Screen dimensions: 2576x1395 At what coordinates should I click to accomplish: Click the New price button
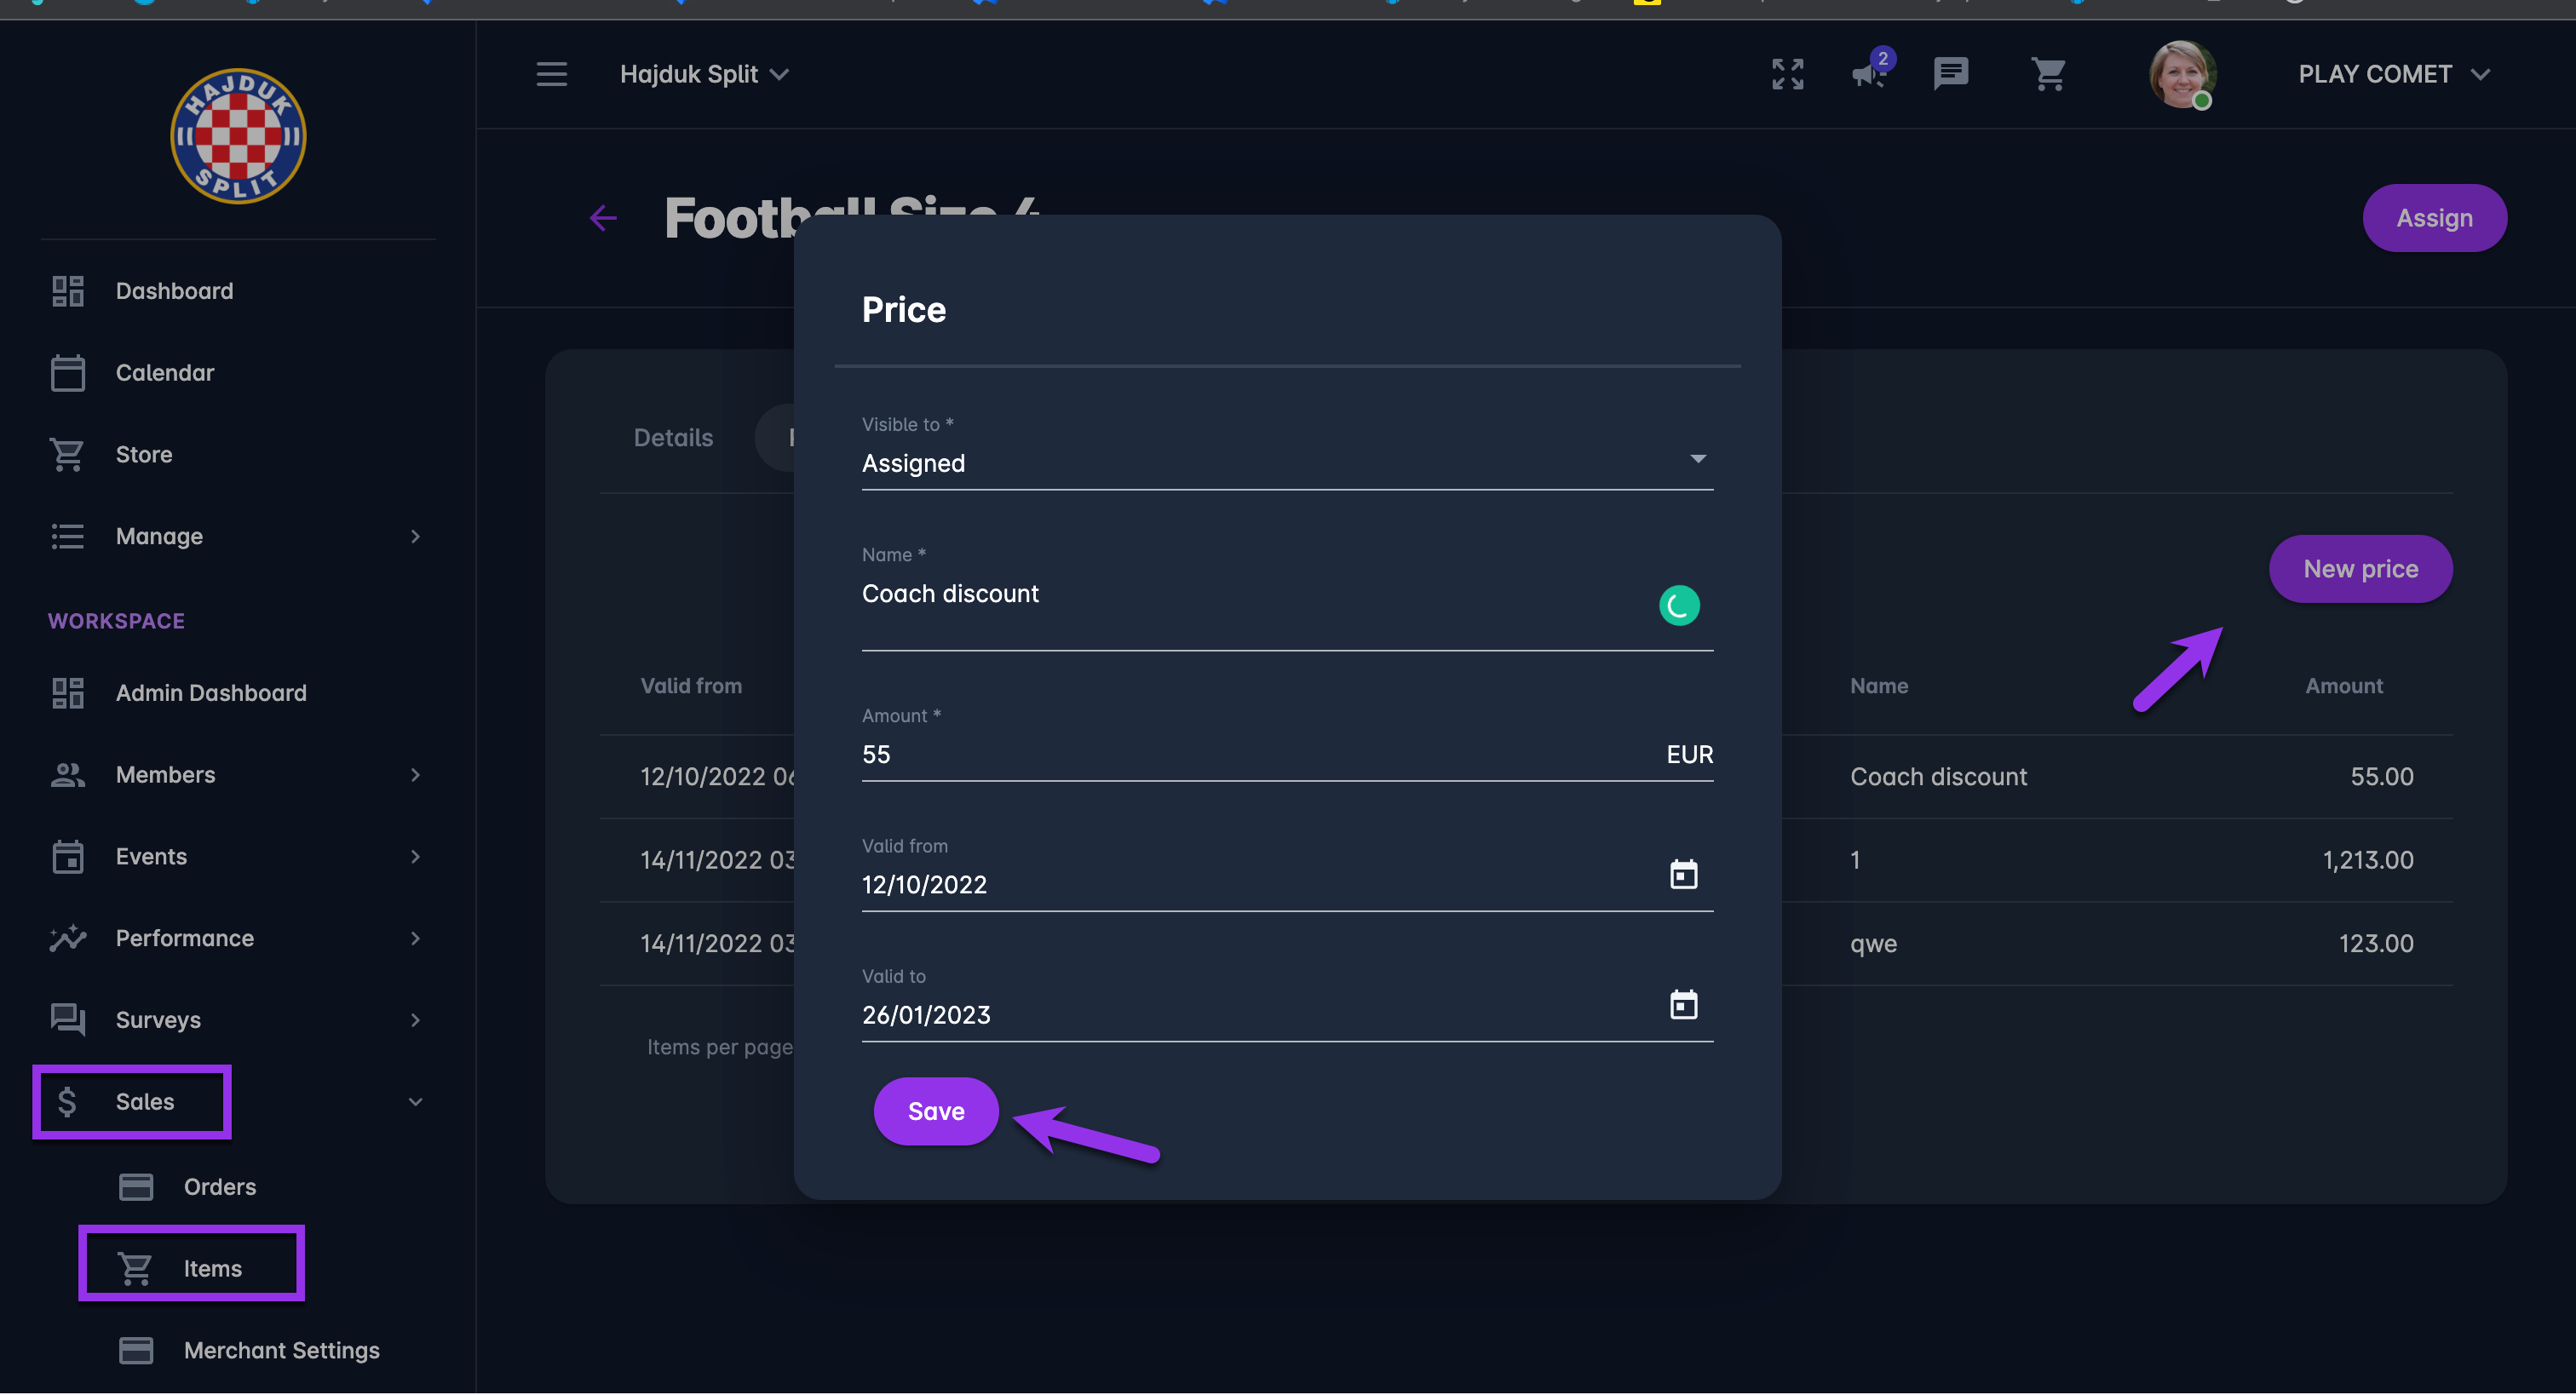click(2360, 569)
